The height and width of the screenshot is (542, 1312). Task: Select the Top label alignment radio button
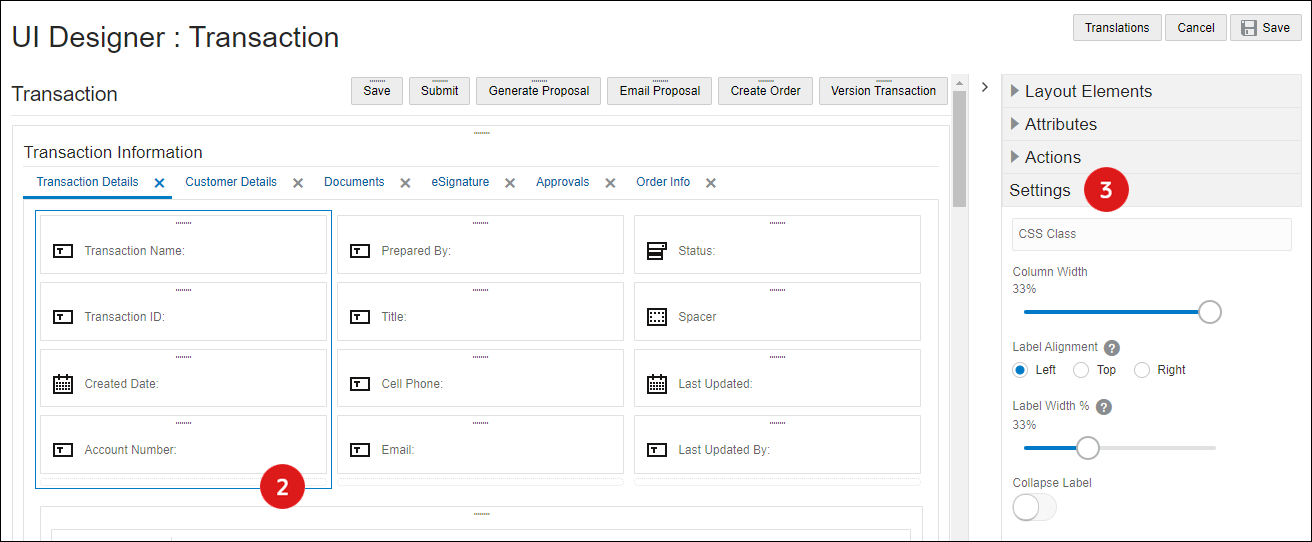pyautogui.click(x=1081, y=370)
